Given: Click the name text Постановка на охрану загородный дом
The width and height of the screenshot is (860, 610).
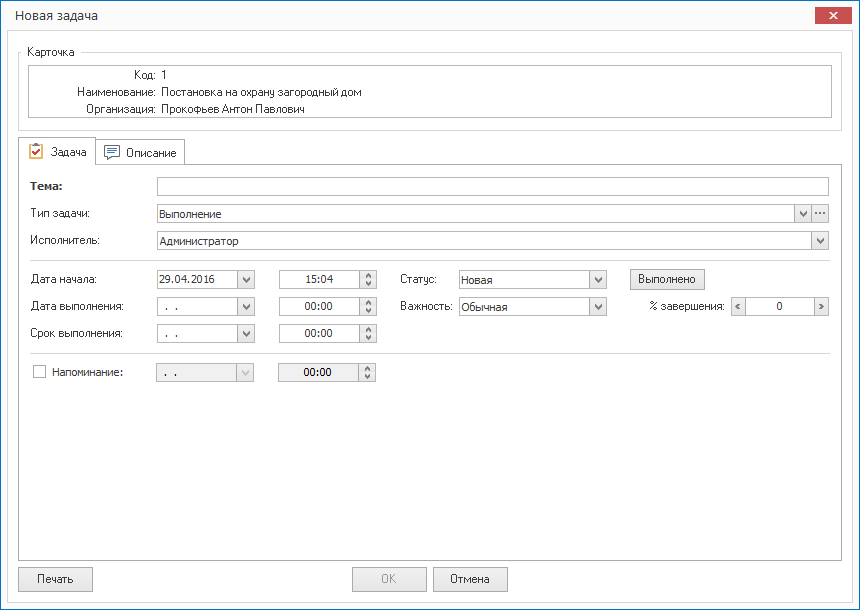Looking at the screenshot, I should (261, 92).
